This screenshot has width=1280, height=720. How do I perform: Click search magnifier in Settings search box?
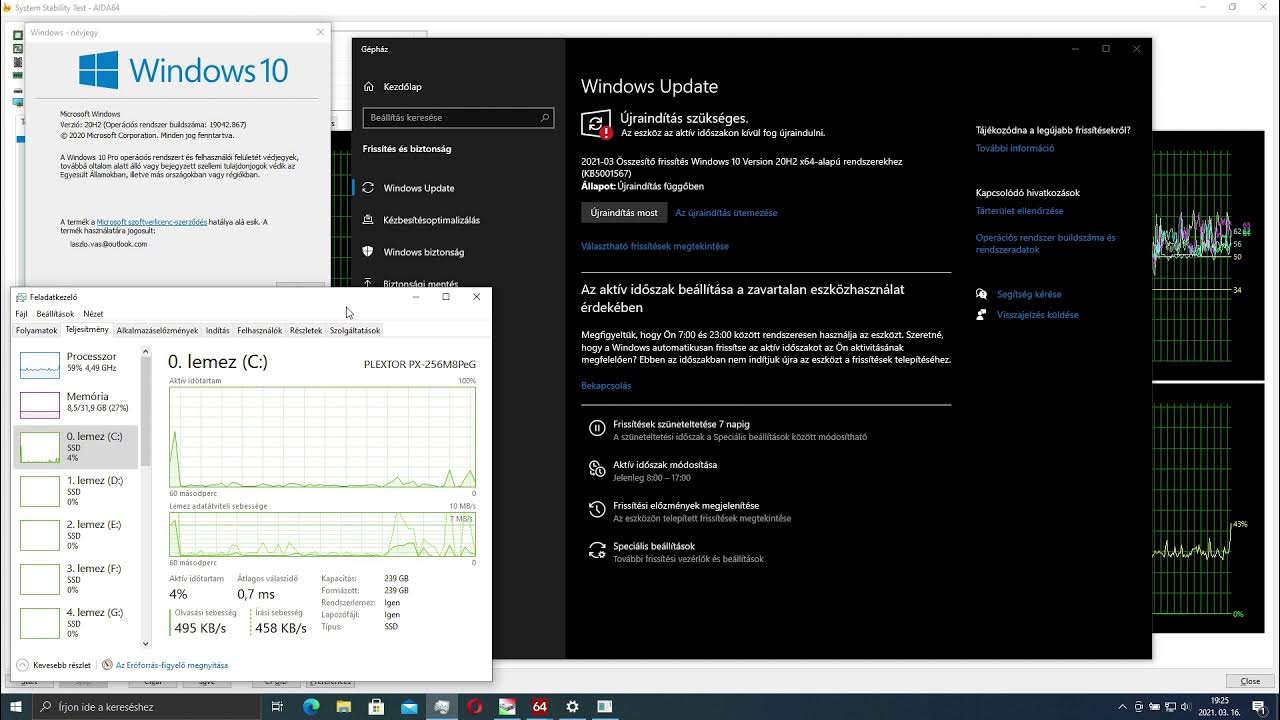coord(545,118)
